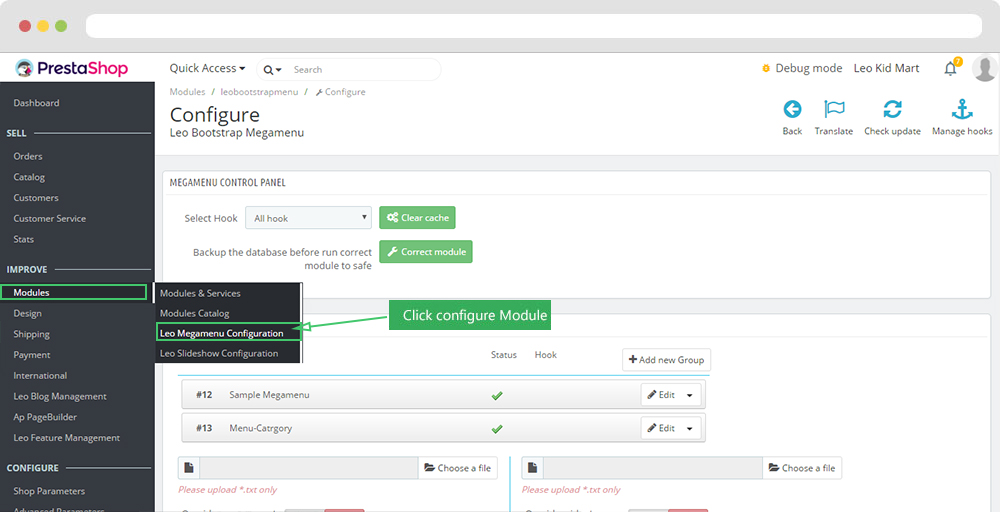
Task: Click the Back arrow icon
Action: pyautogui.click(x=792, y=110)
